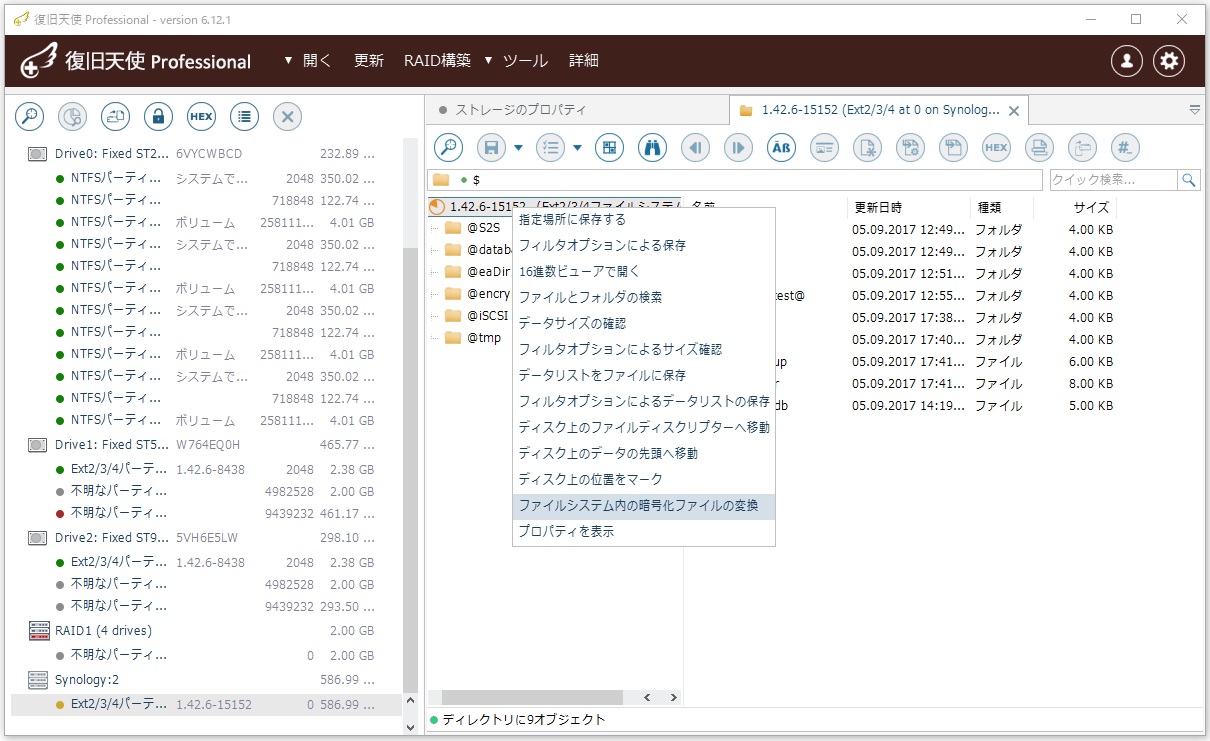Click the thumbnail view grid icon
This screenshot has width=1210, height=741.
click(609, 148)
